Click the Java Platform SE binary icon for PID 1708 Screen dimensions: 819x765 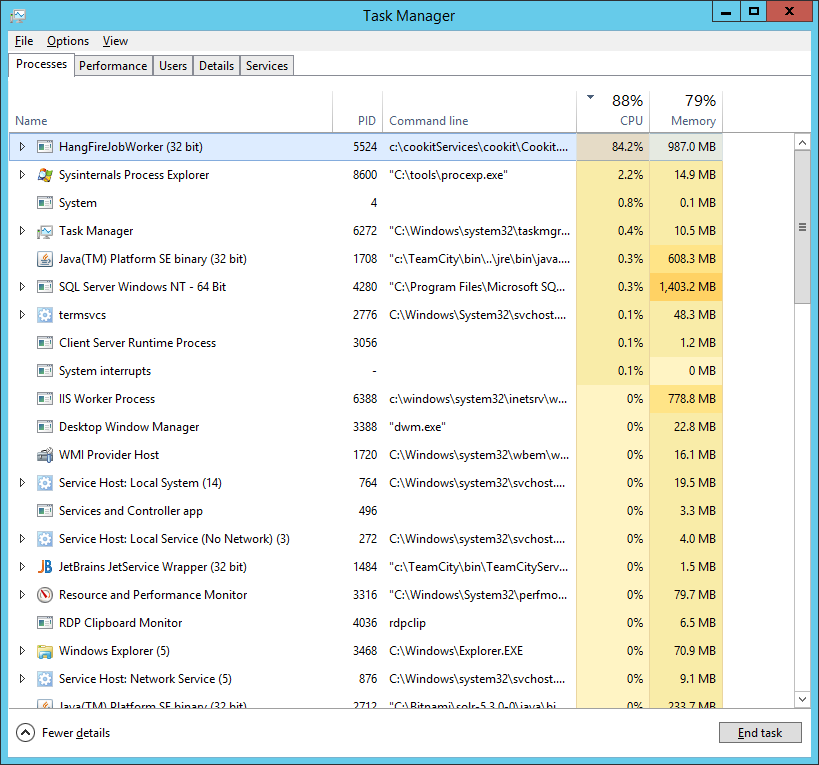pos(45,259)
